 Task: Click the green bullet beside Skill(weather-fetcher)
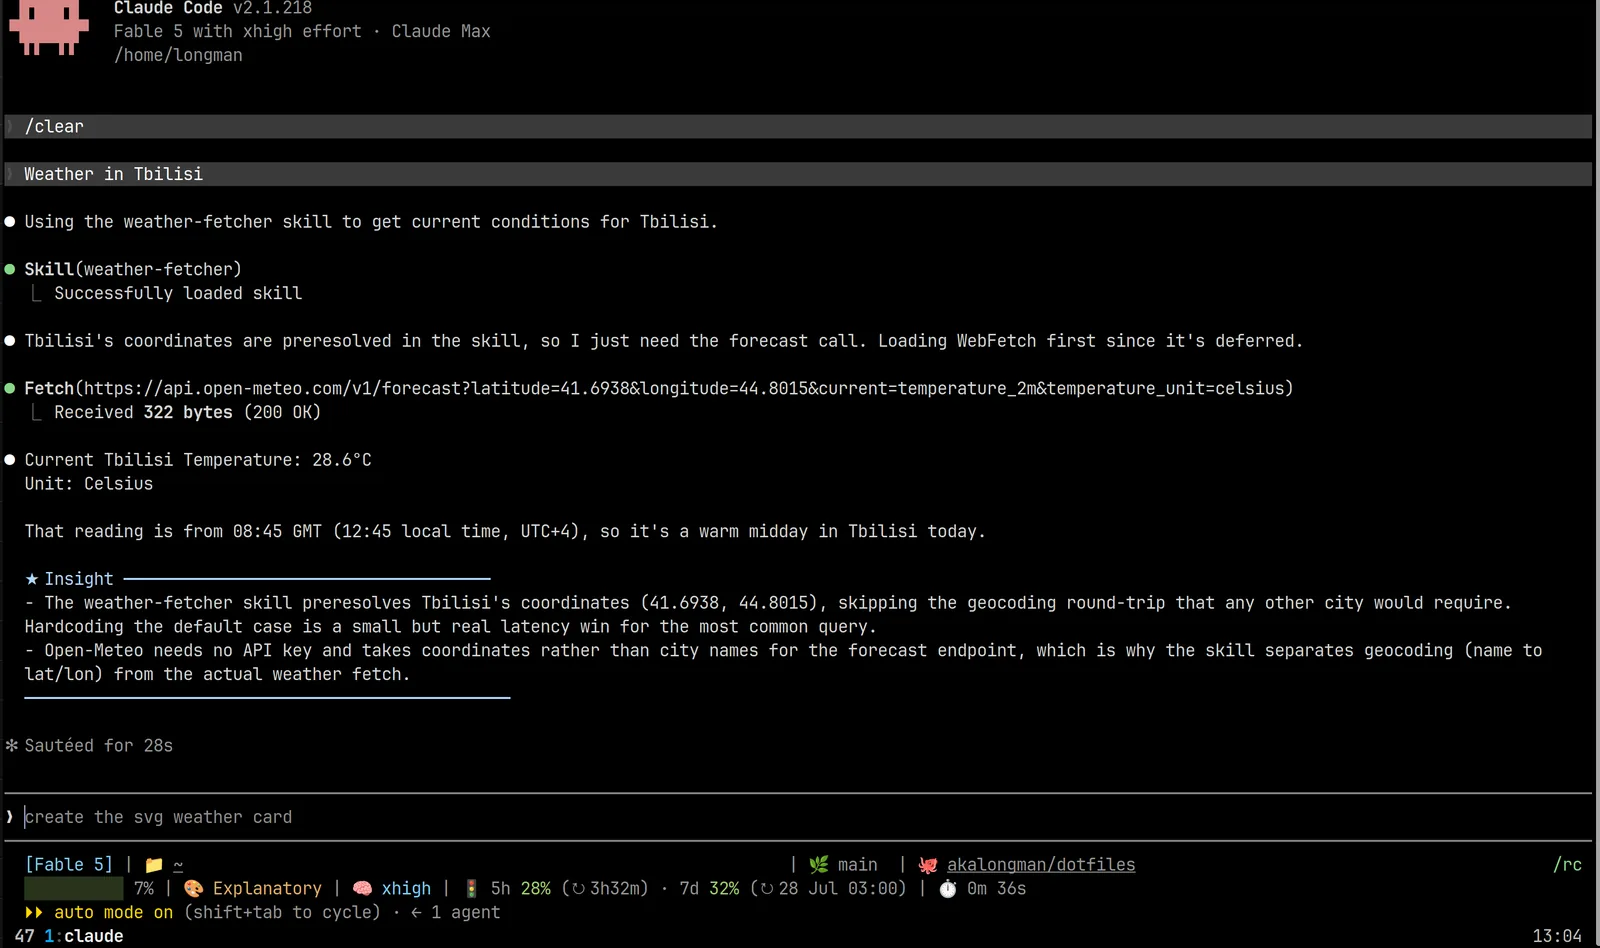[x=10, y=269]
